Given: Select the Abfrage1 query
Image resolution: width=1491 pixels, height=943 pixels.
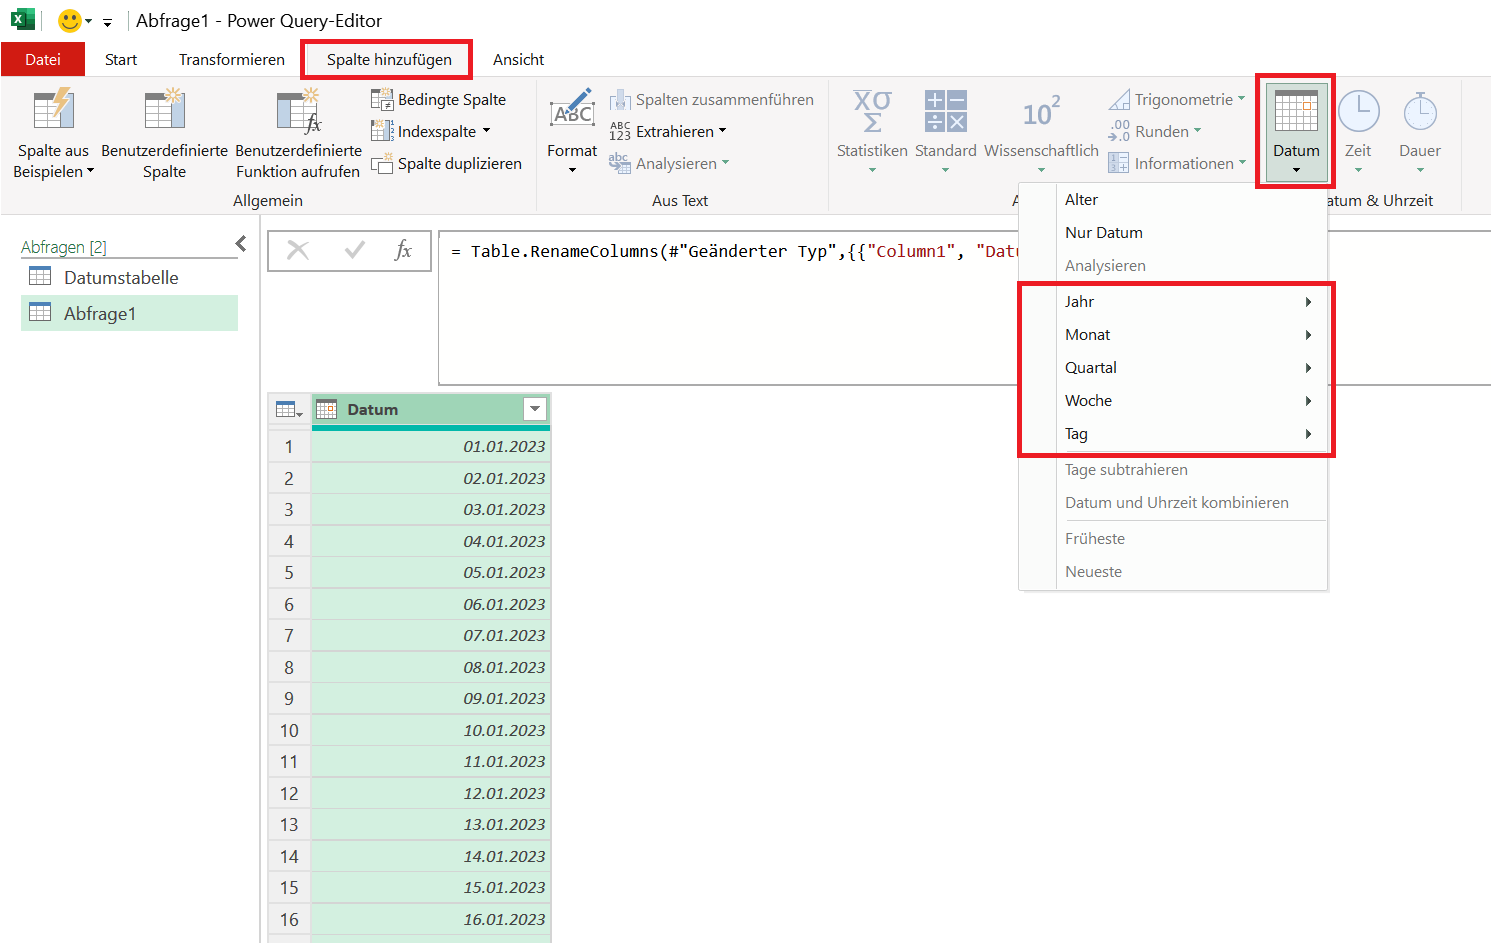Looking at the screenshot, I should tap(129, 313).
